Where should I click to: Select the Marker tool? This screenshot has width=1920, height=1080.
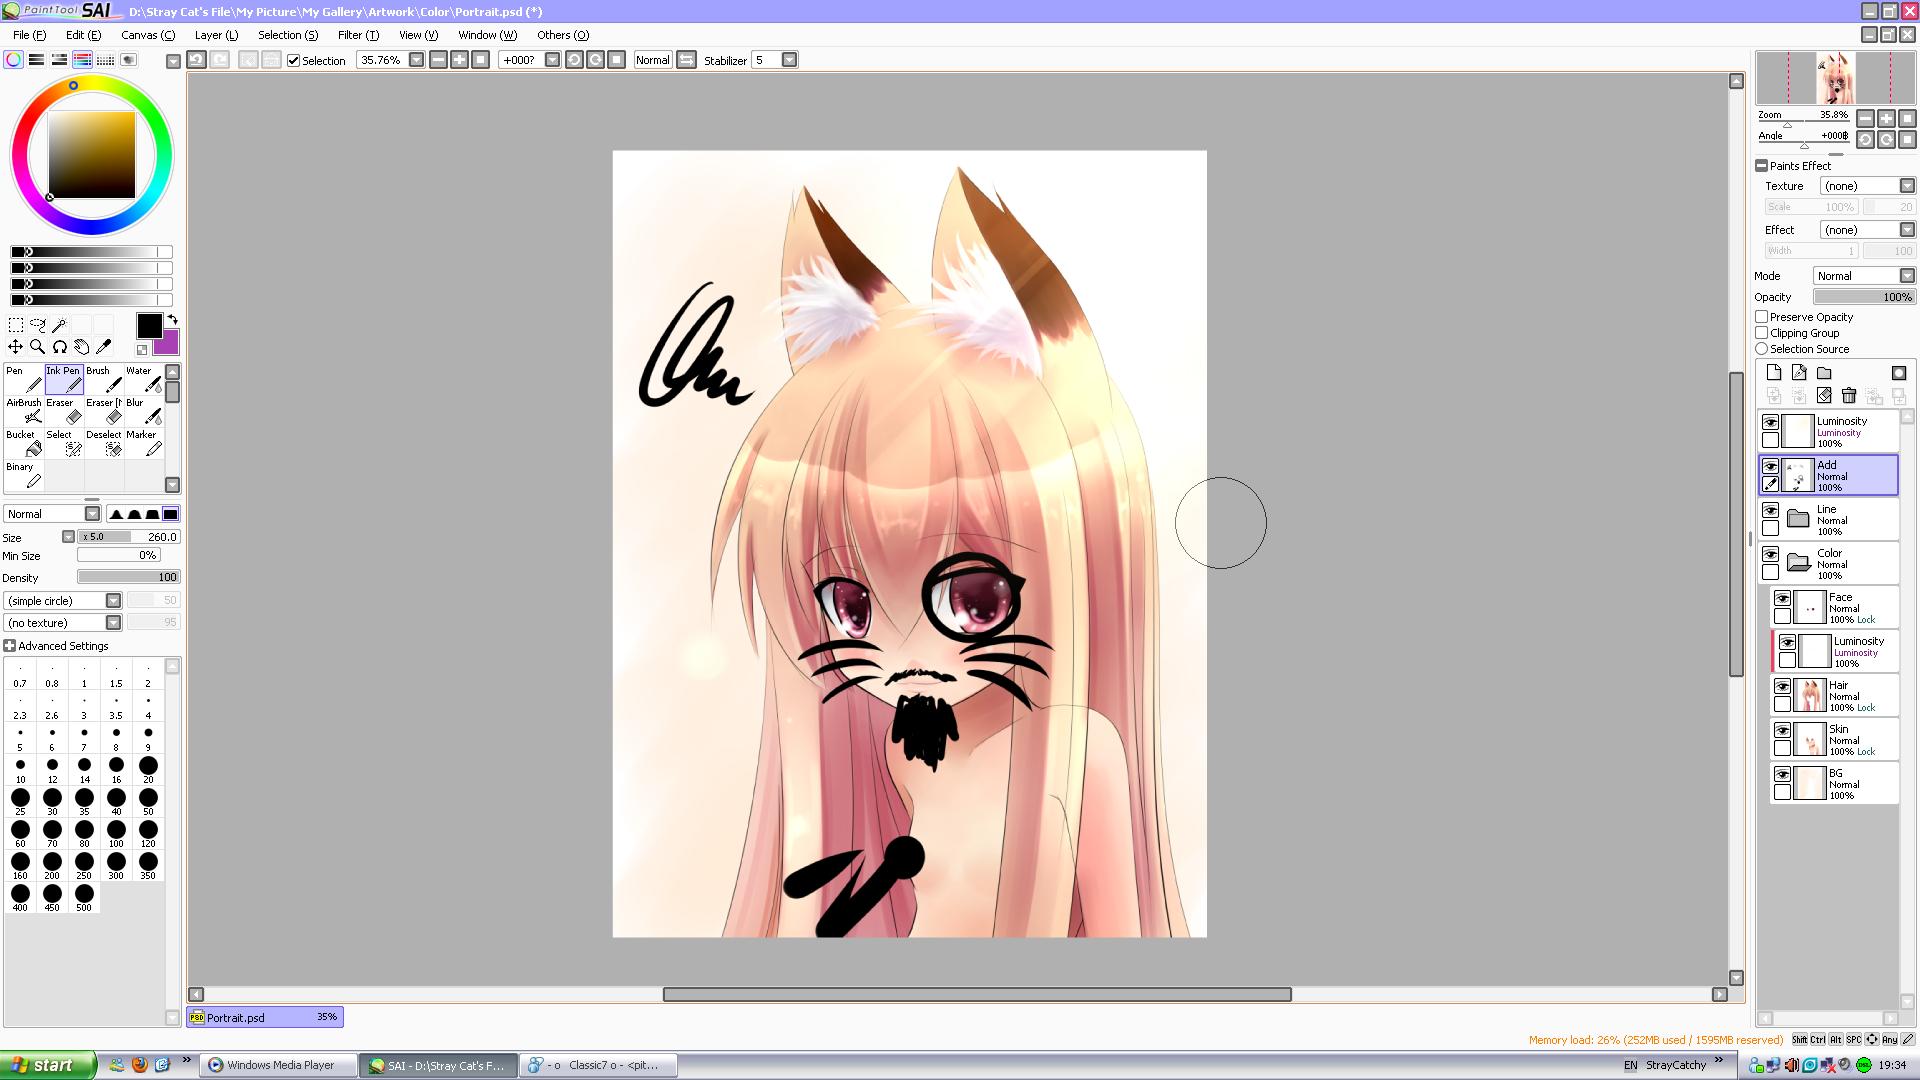(144, 443)
